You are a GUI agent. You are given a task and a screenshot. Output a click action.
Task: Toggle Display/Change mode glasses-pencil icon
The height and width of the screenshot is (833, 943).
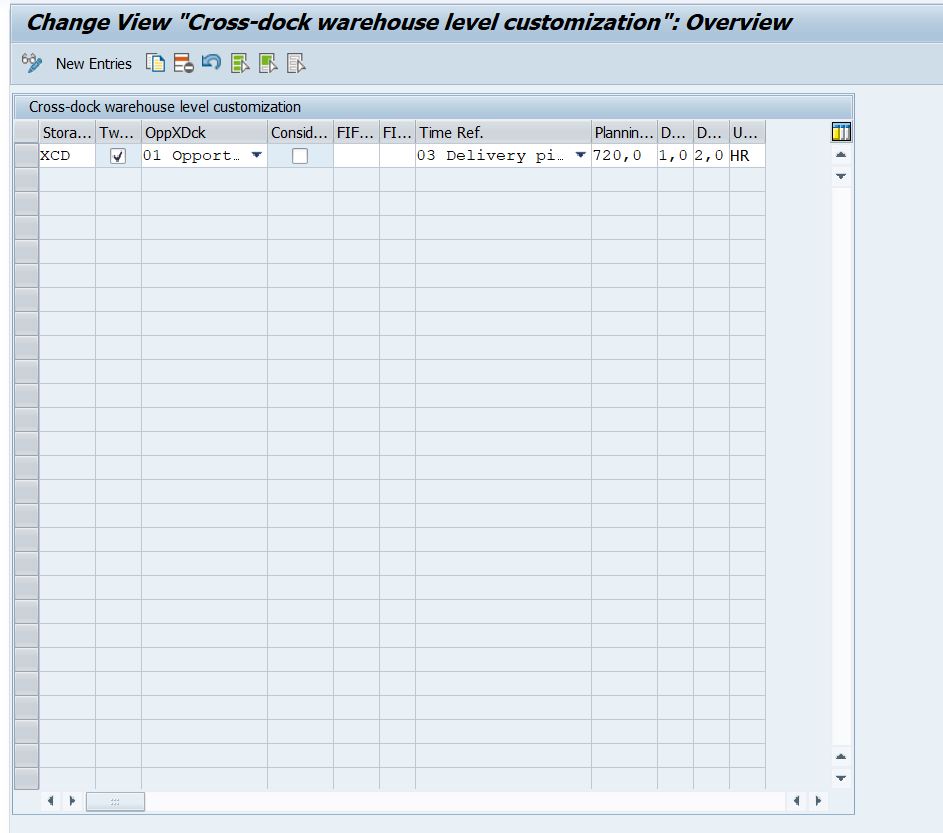(32, 63)
